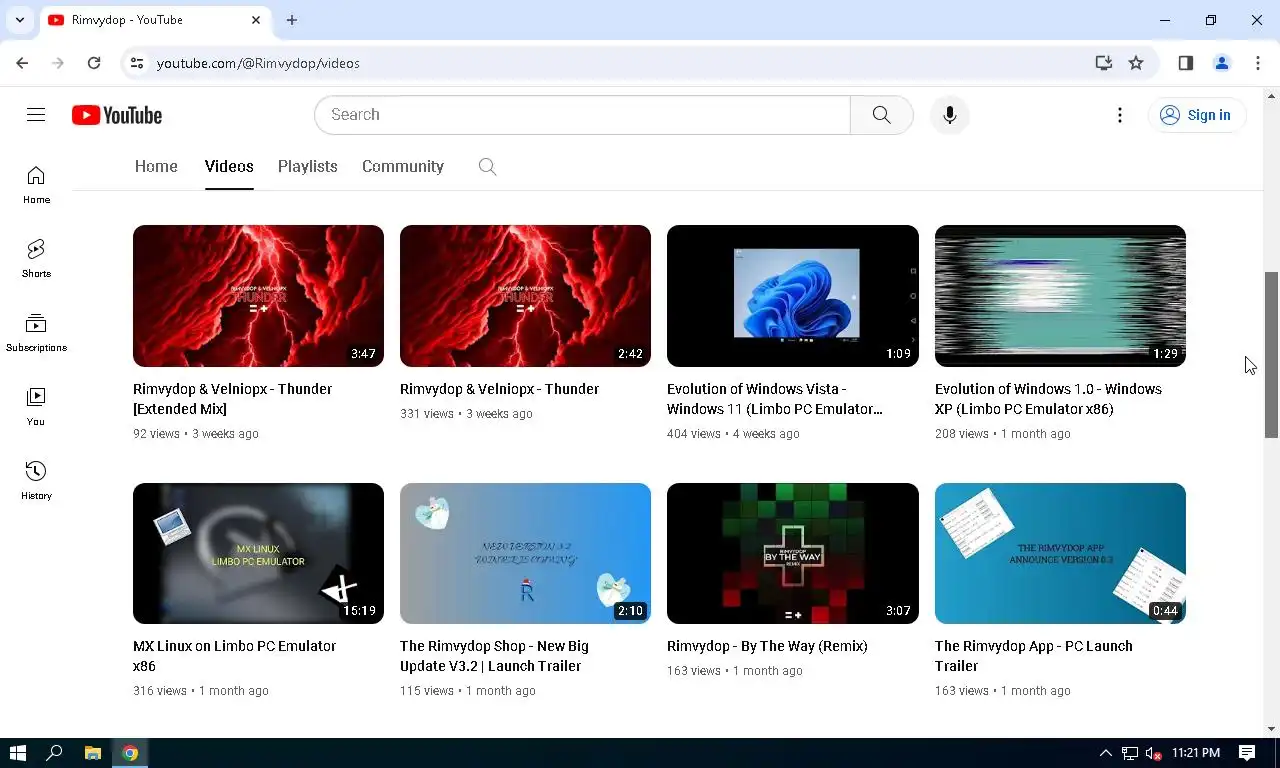Click the address bar URL

click(x=258, y=63)
